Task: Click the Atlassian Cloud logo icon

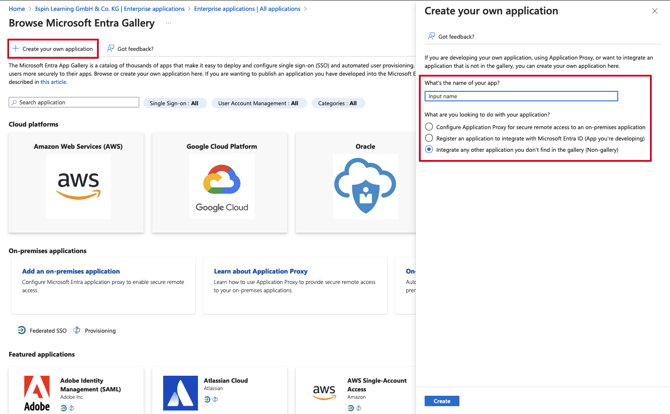Action: 180,393
